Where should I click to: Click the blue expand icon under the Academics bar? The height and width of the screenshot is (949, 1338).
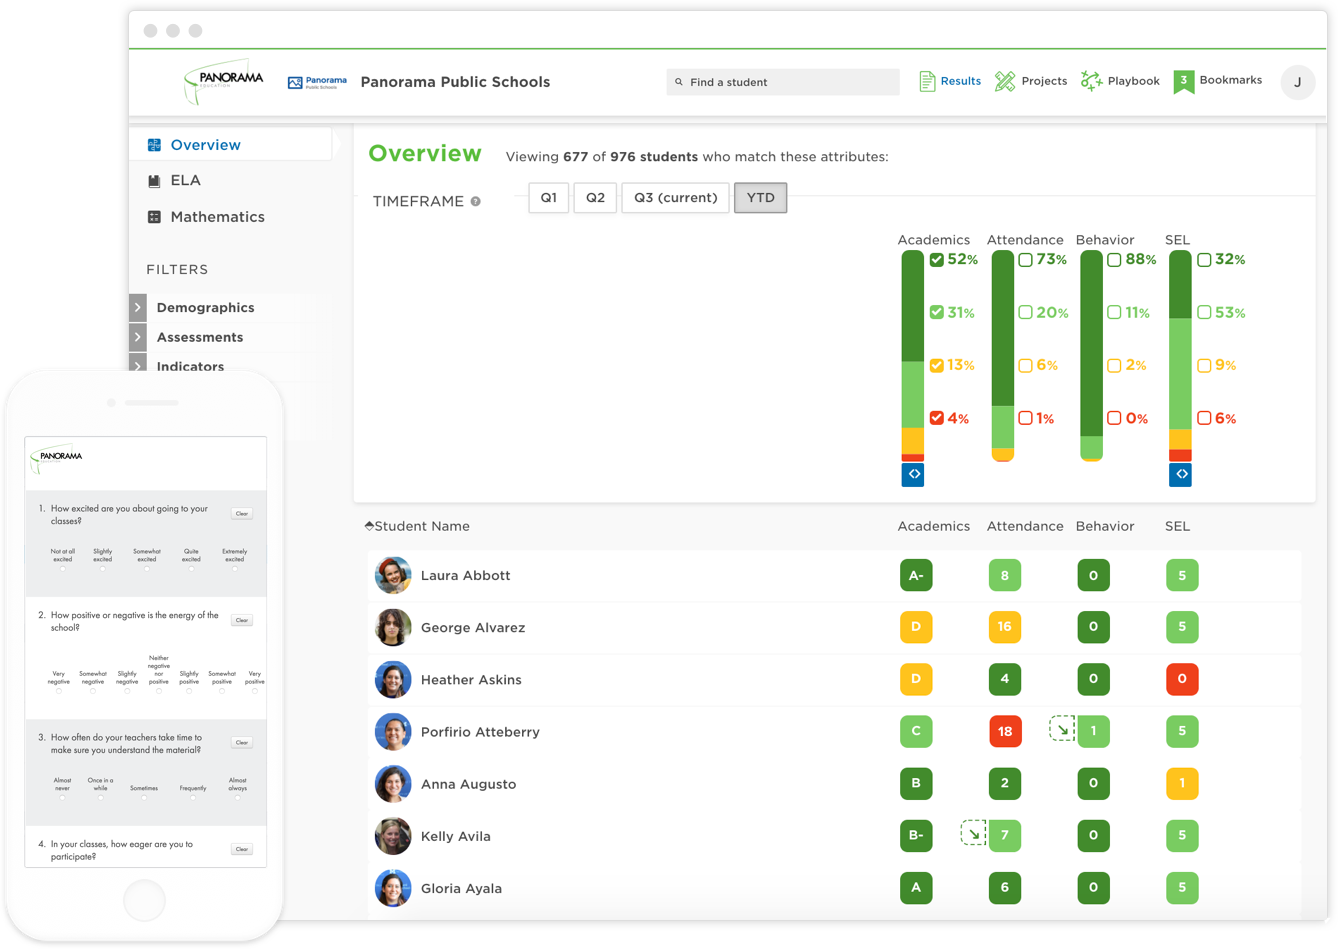[911, 474]
